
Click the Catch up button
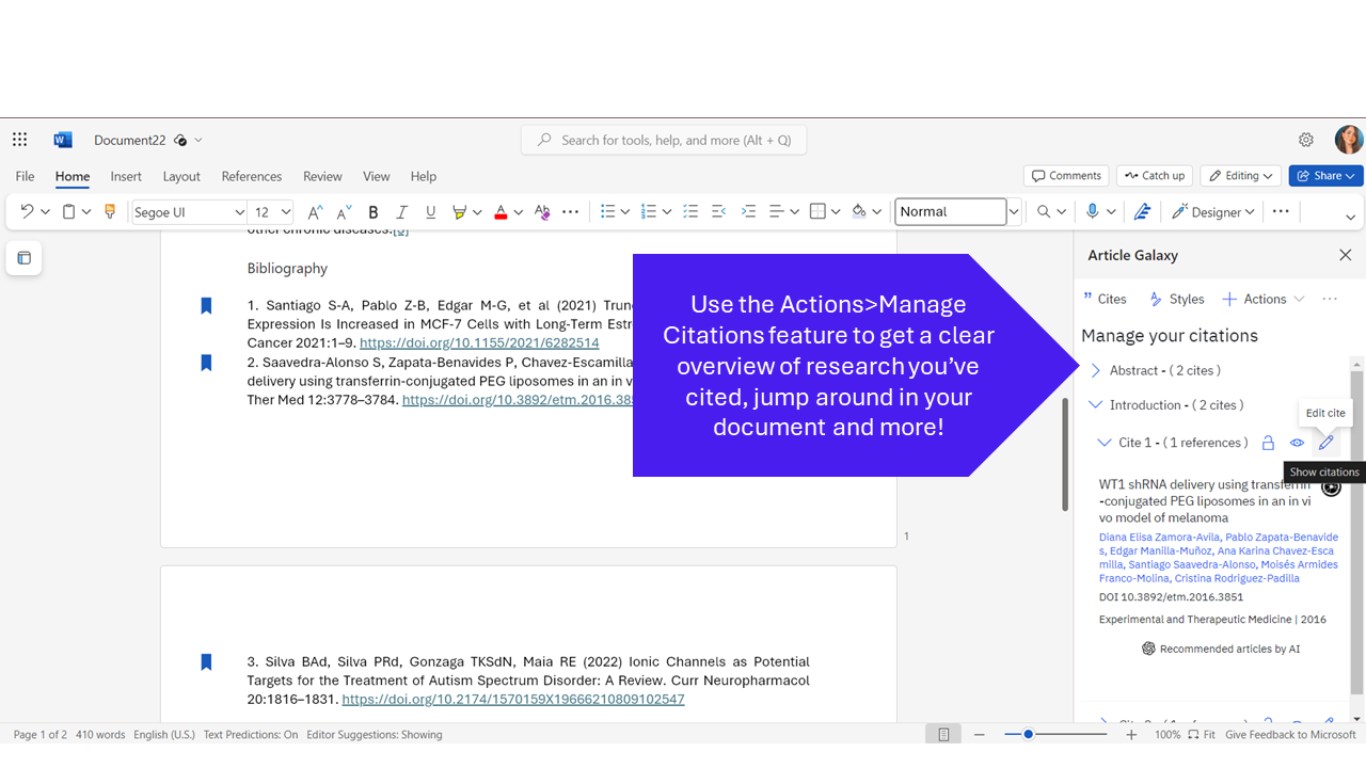pos(1154,176)
